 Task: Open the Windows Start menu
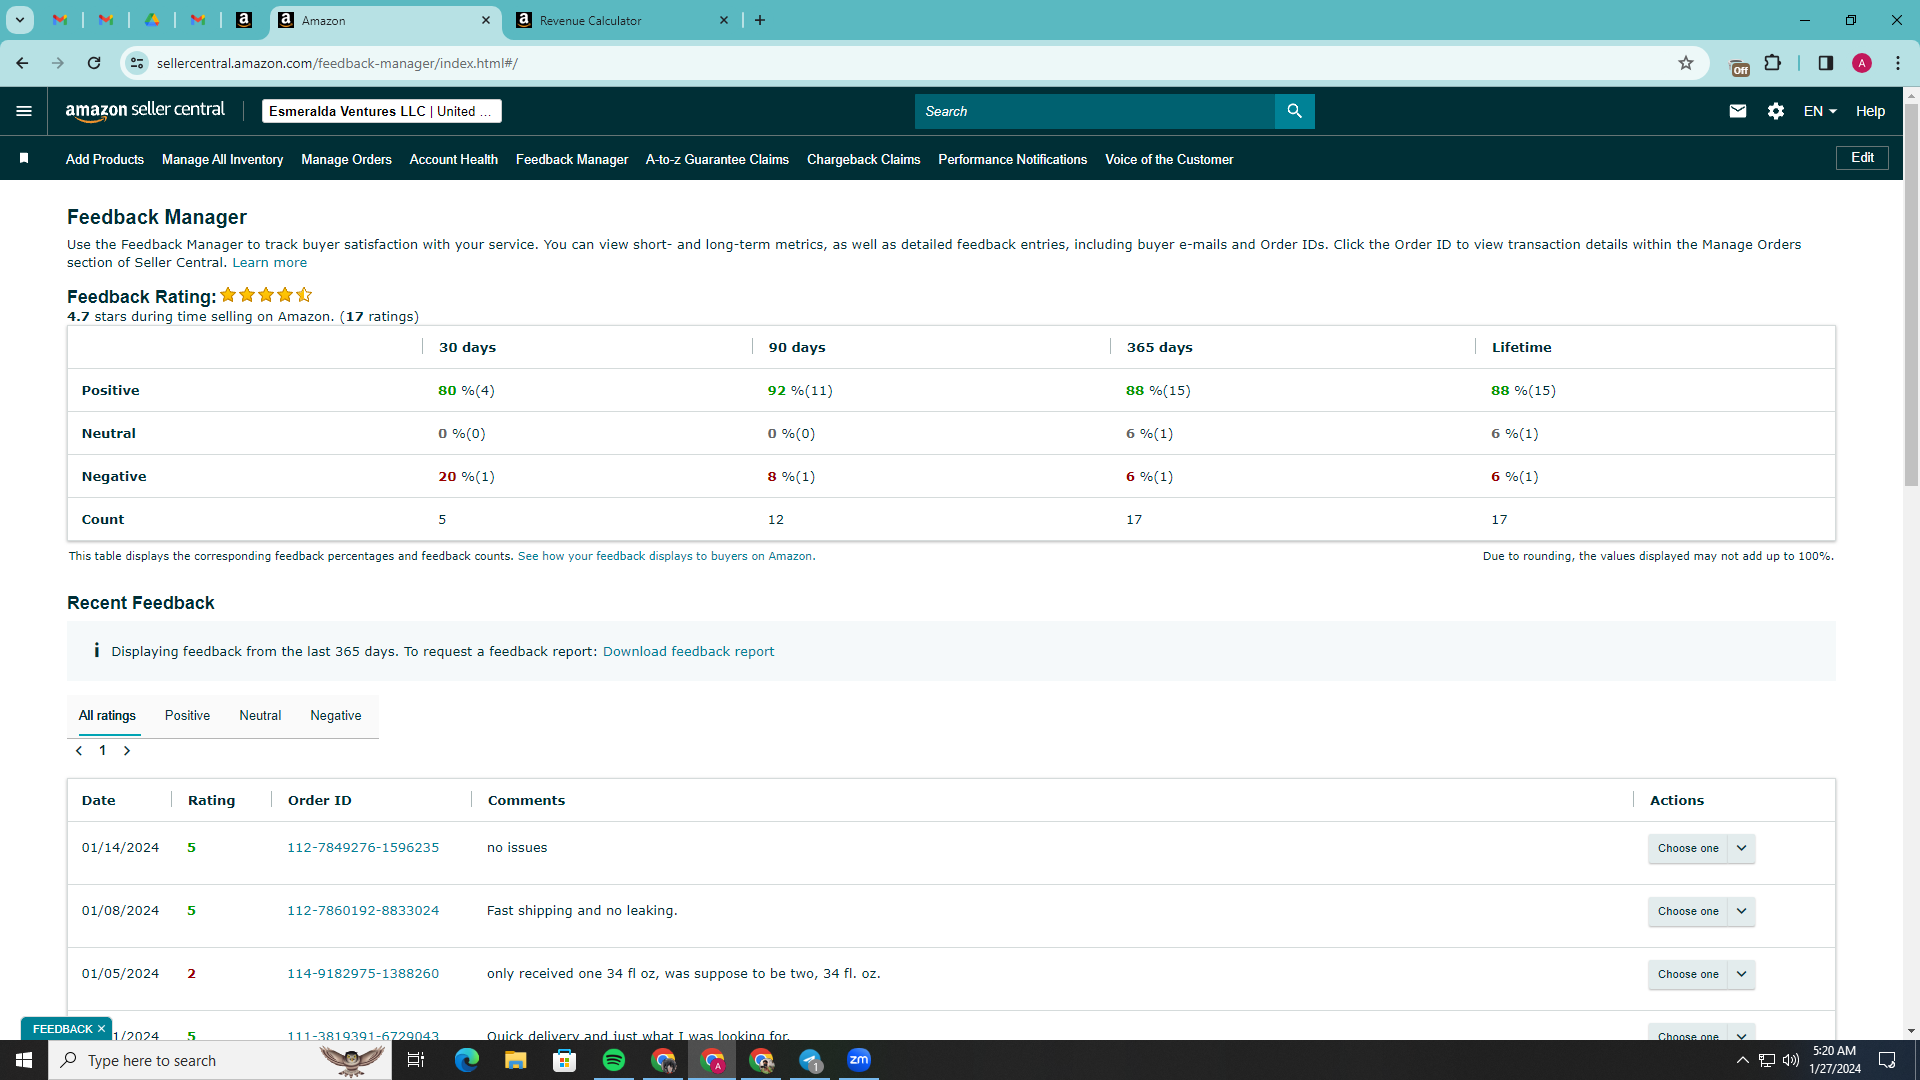tap(24, 1060)
